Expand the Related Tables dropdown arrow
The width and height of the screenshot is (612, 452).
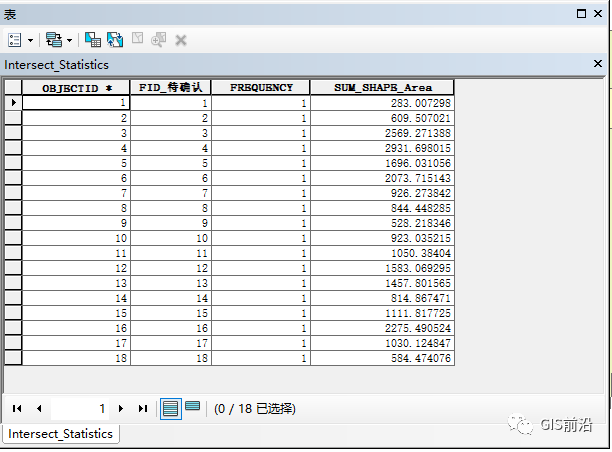pyautogui.click(x=69, y=40)
